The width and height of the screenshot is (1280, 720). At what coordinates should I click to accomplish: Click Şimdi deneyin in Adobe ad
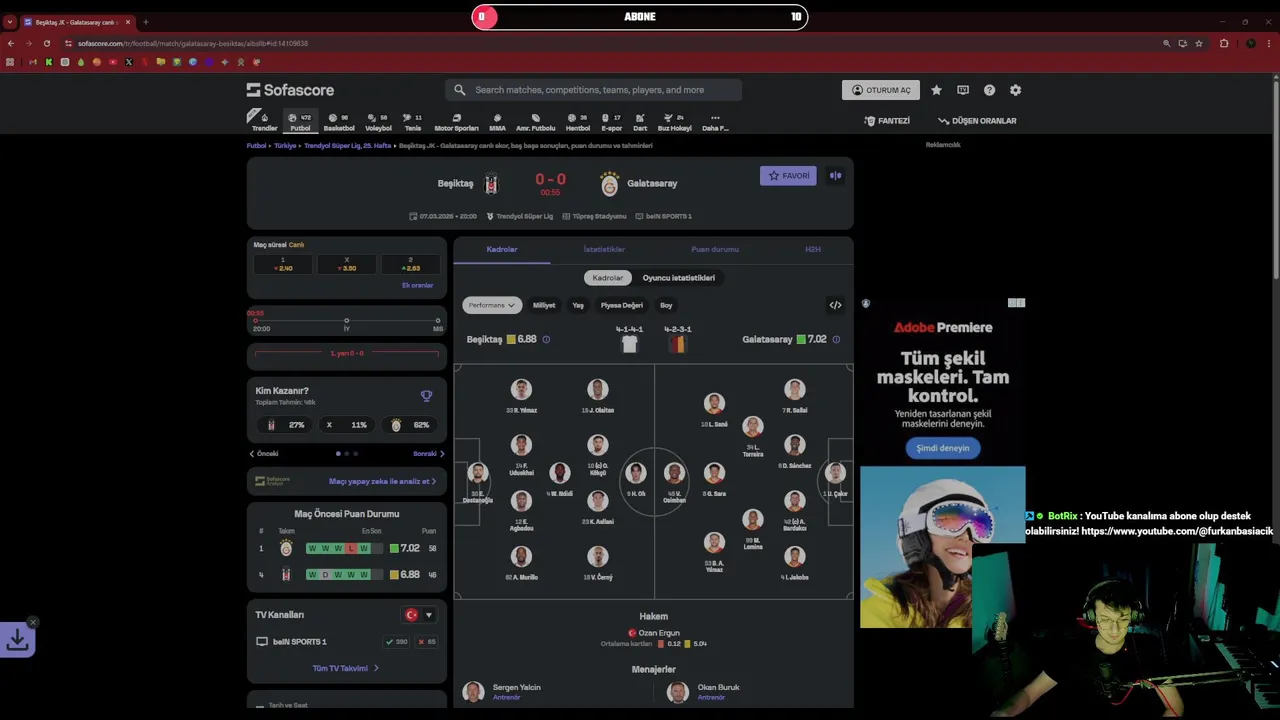point(943,448)
